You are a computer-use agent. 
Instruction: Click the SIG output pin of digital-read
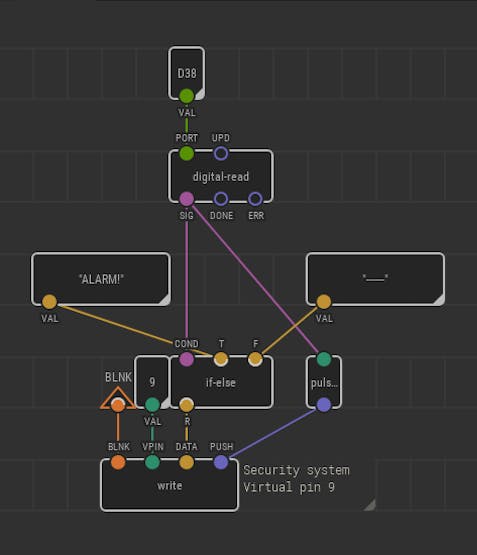pos(186,199)
